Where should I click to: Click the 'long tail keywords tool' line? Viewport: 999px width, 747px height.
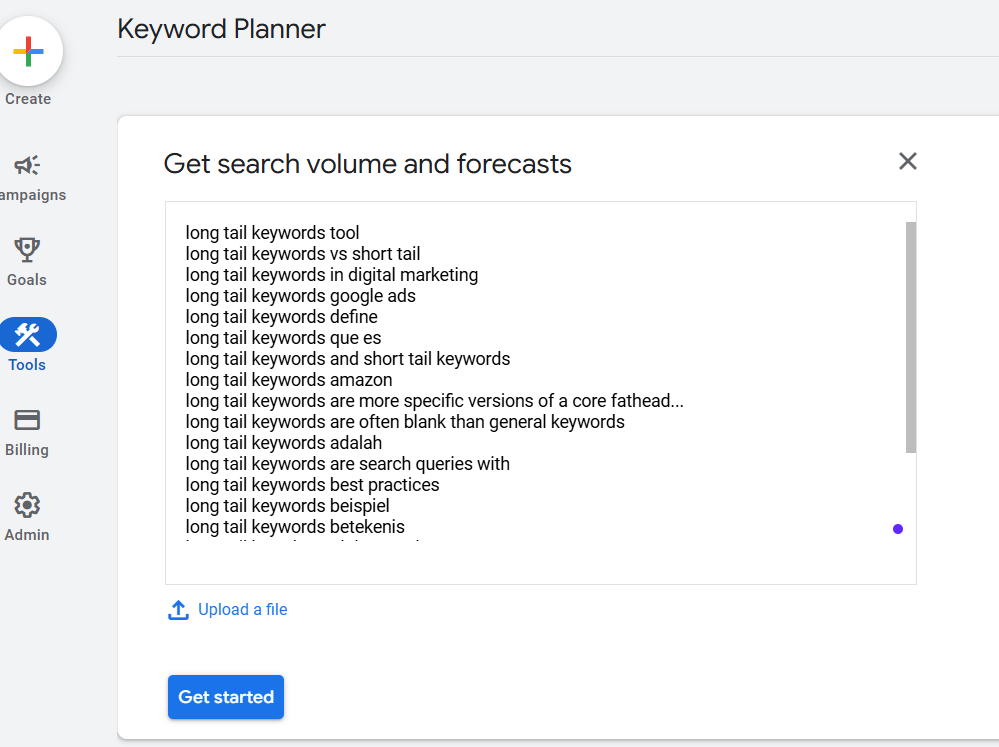pyautogui.click(x=272, y=233)
